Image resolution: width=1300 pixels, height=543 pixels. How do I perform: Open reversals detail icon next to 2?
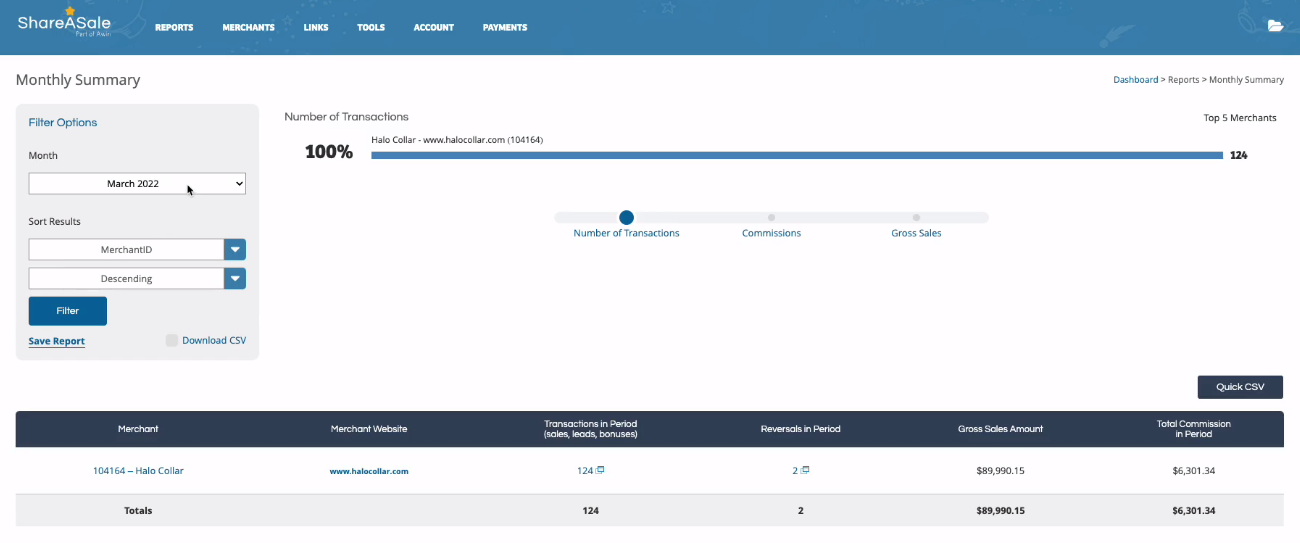tap(805, 470)
